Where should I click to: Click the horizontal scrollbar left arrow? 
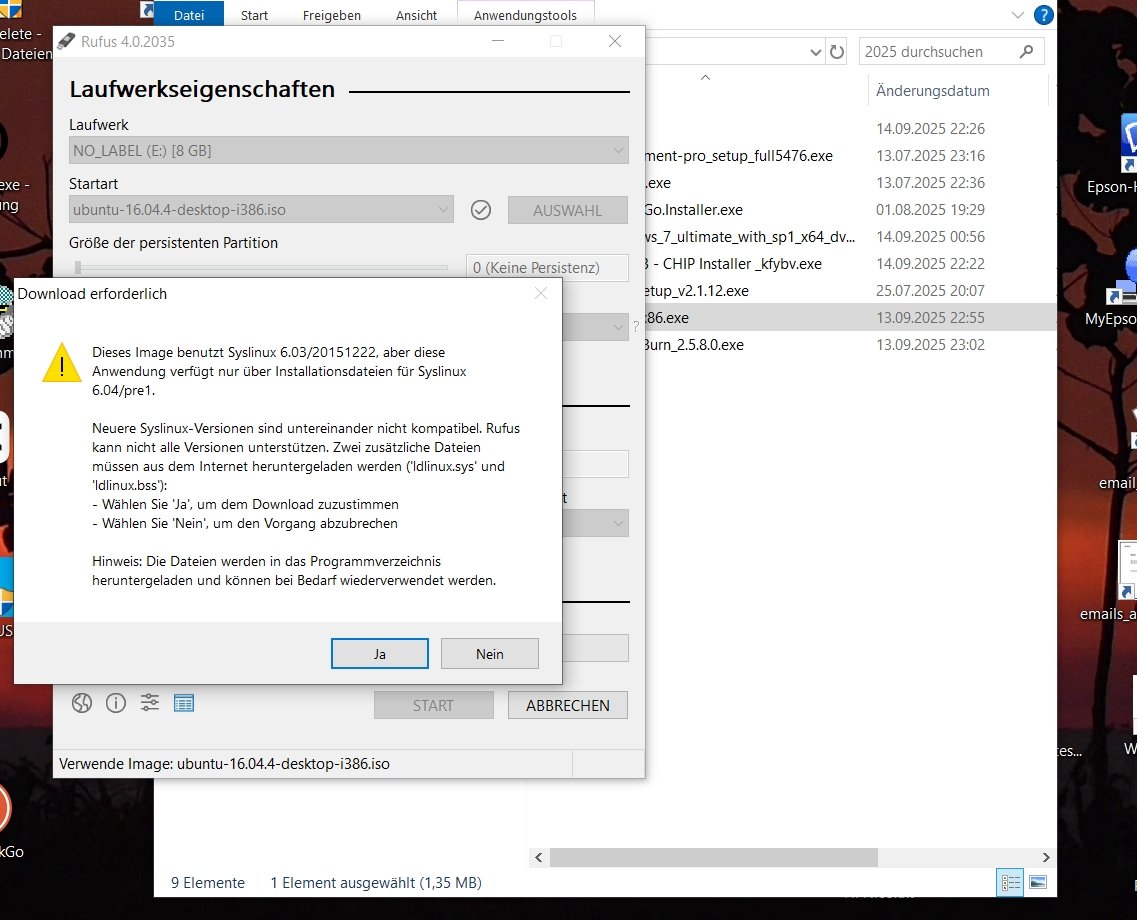(539, 857)
